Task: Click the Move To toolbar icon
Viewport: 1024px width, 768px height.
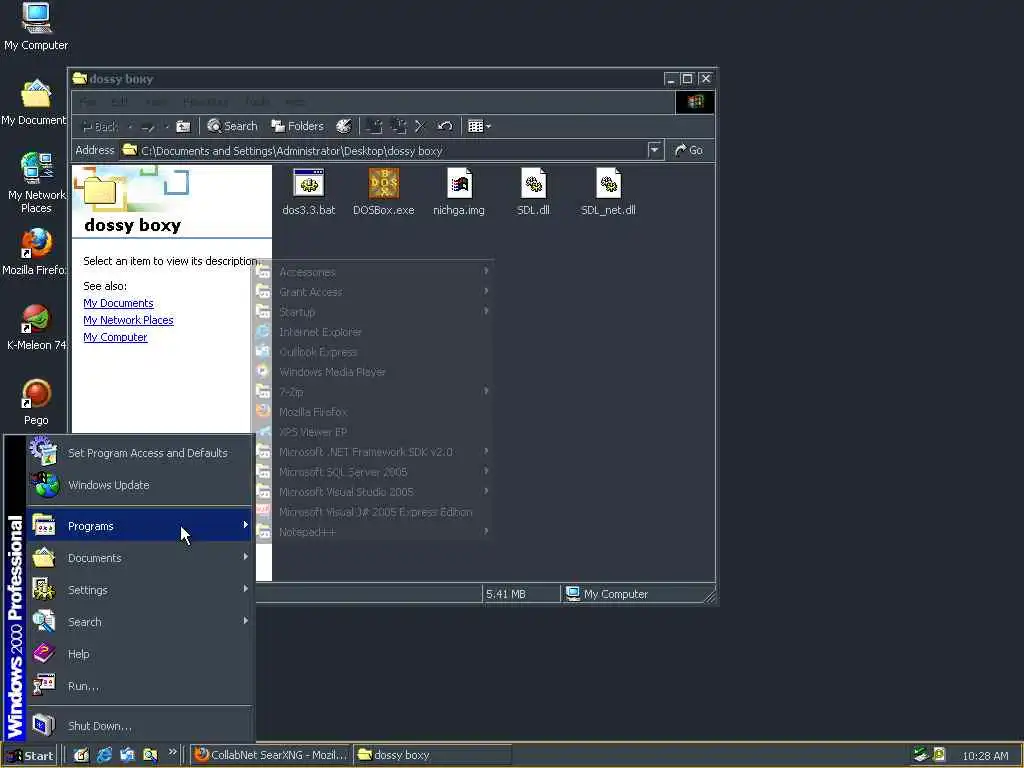Action: [374, 126]
